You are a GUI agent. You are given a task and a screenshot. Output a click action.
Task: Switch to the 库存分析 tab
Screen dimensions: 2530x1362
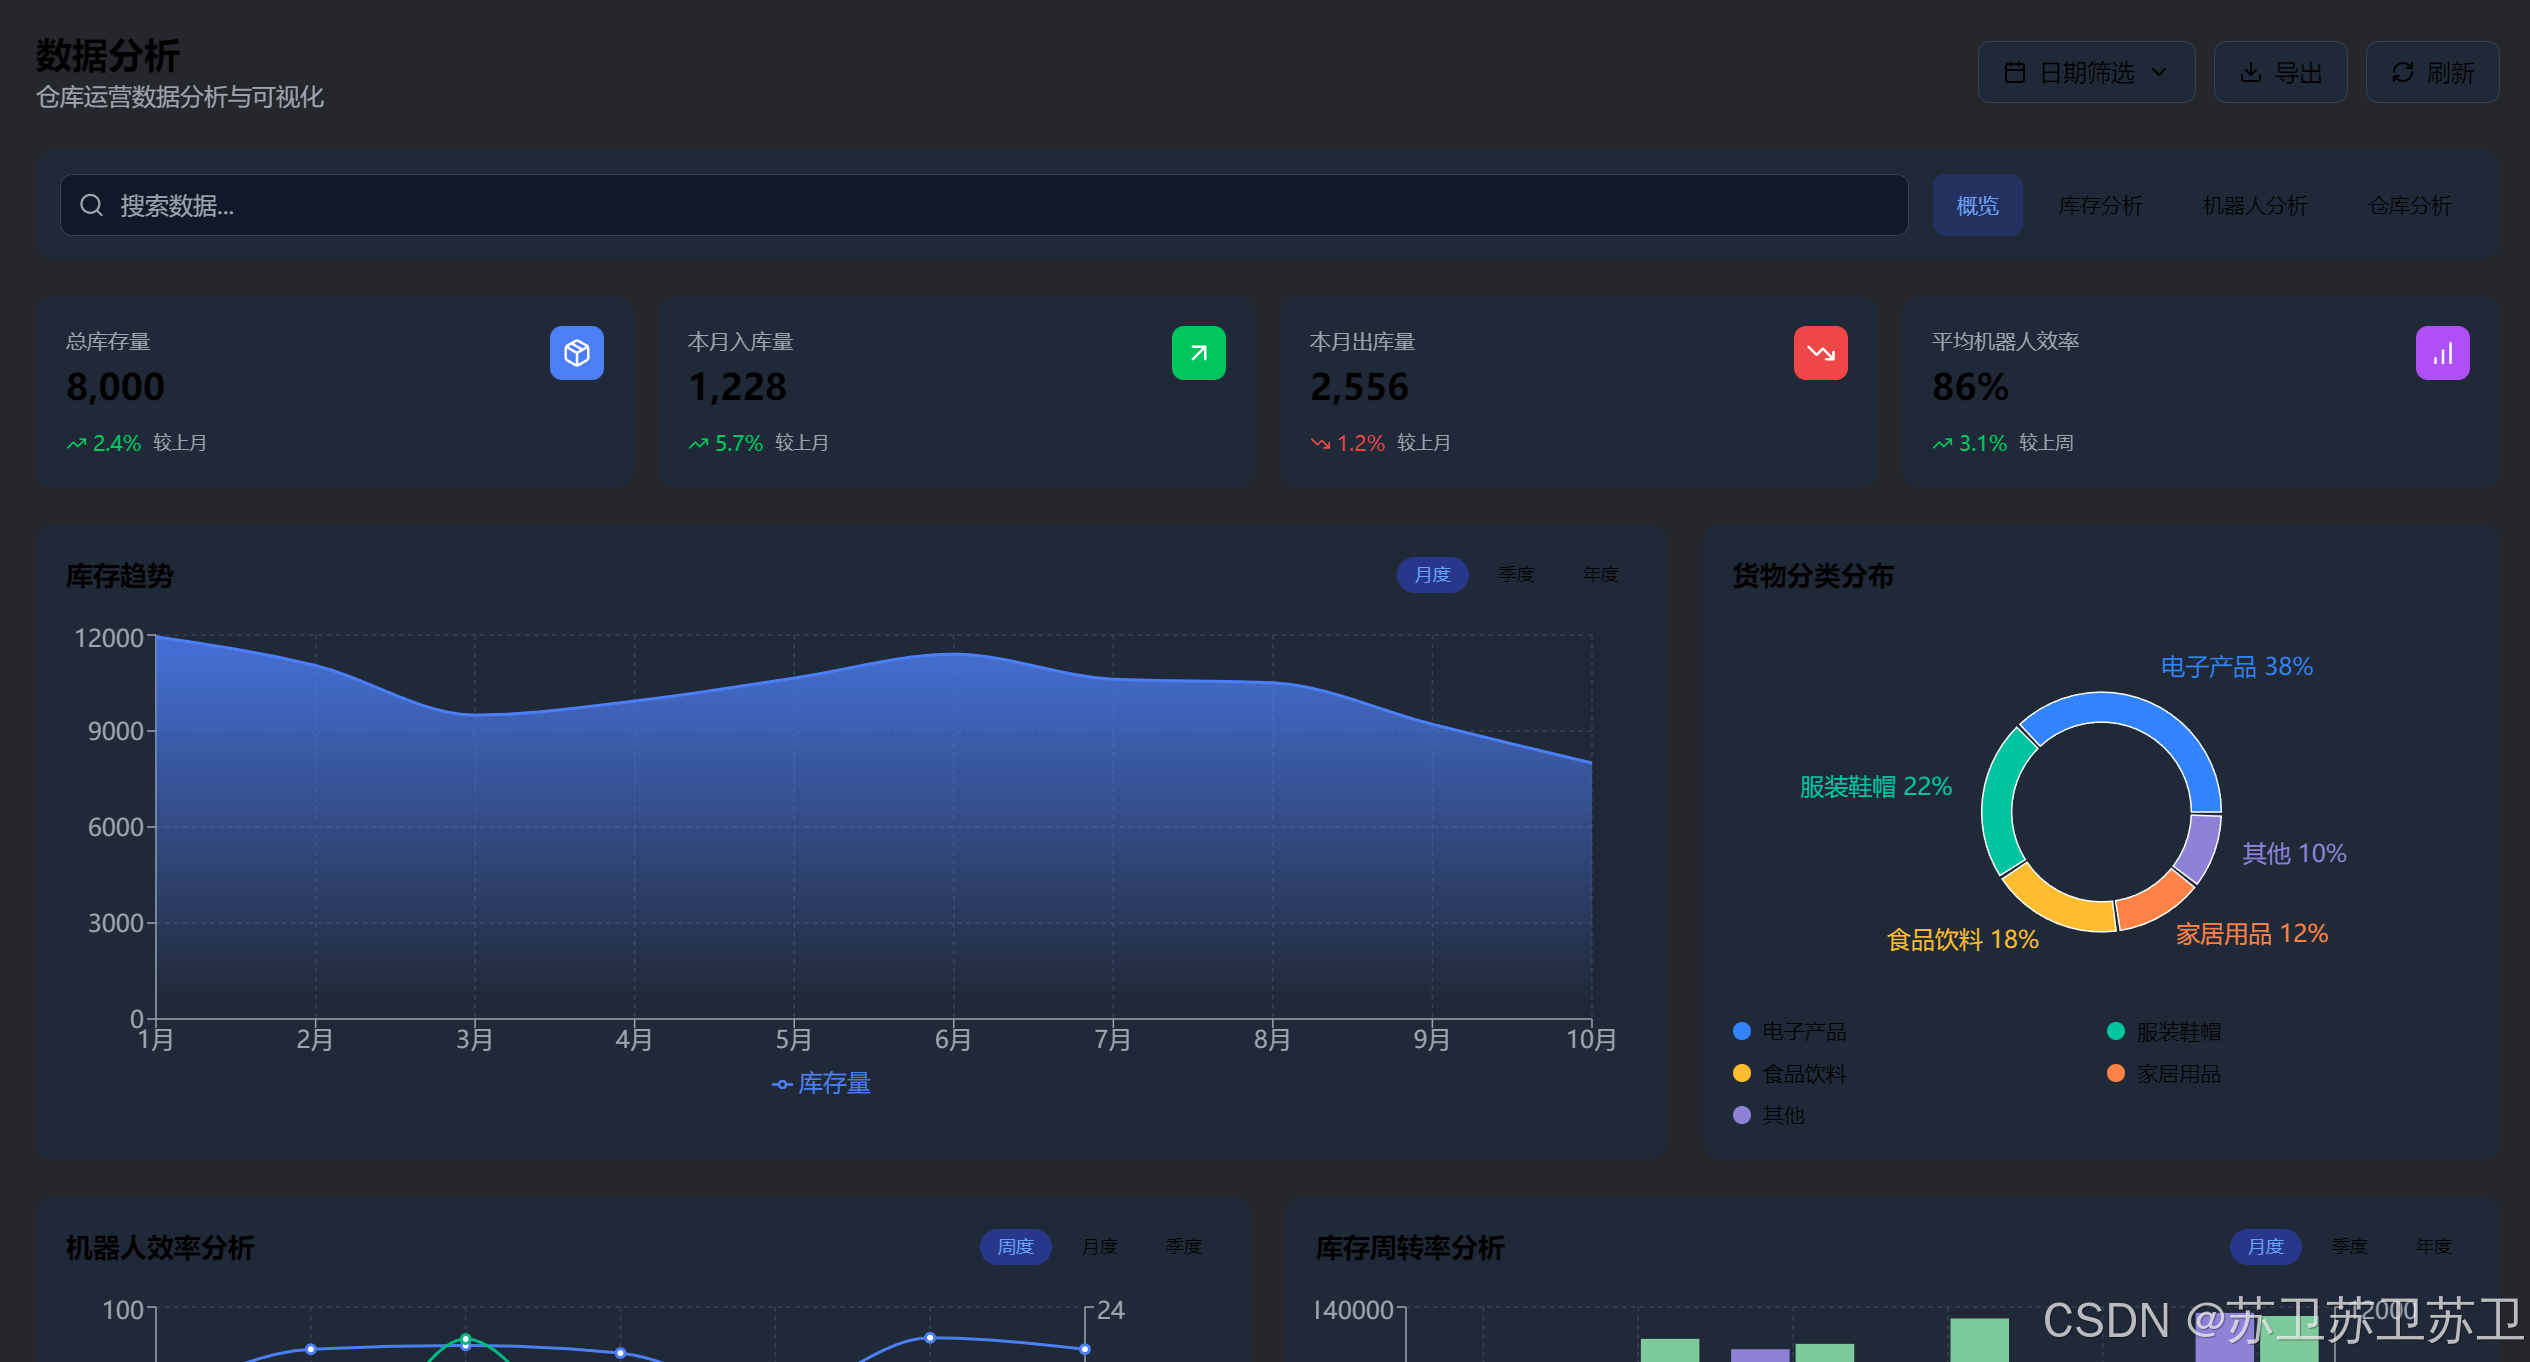click(x=2100, y=206)
